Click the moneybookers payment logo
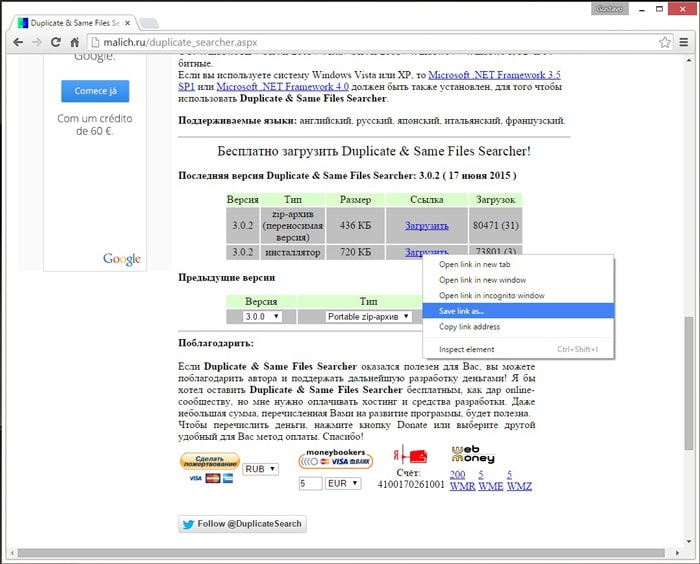Viewport: 700px width, 564px height. click(x=336, y=458)
